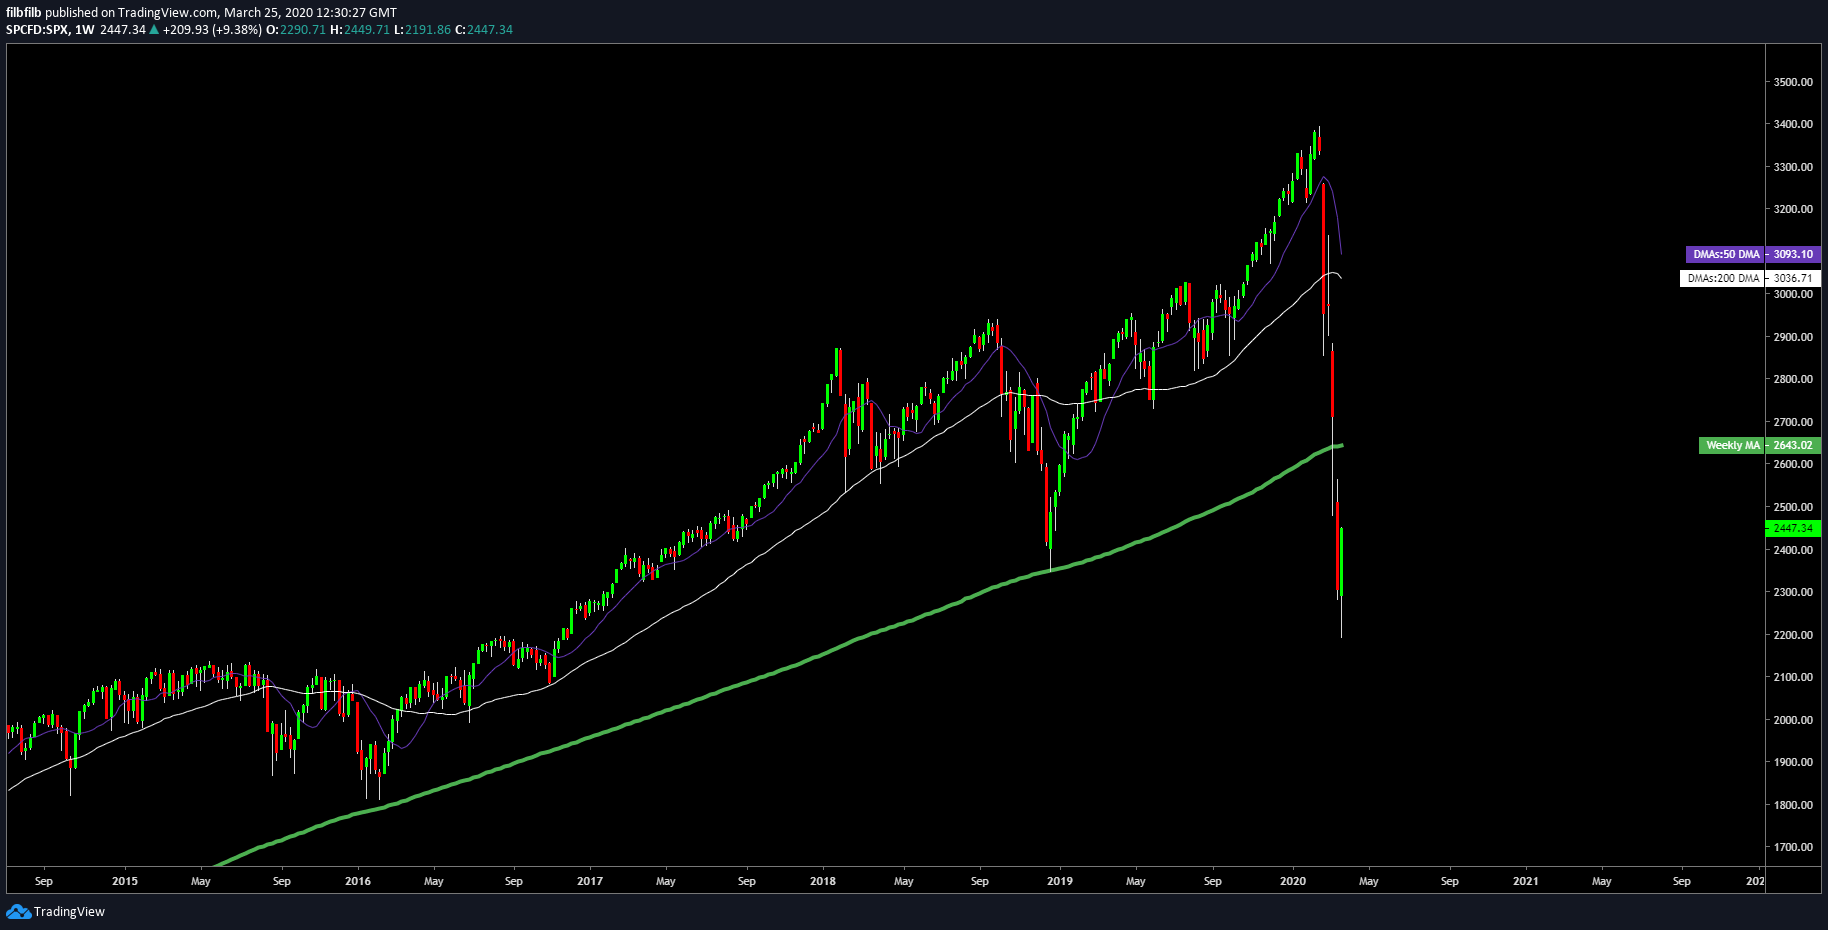The width and height of the screenshot is (1828, 930).
Task: Click the 2017 time axis label
Action: pyautogui.click(x=590, y=881)
